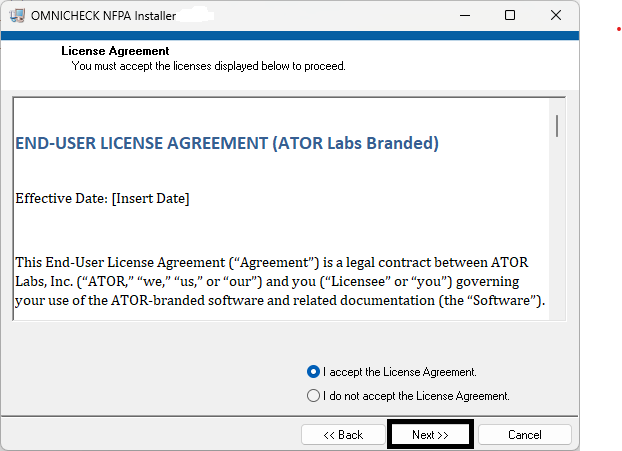Click the "END-USER LICENSE AGREEMENT" heading
Viewport: 622px width, 451px height.
tap(227, 143)
